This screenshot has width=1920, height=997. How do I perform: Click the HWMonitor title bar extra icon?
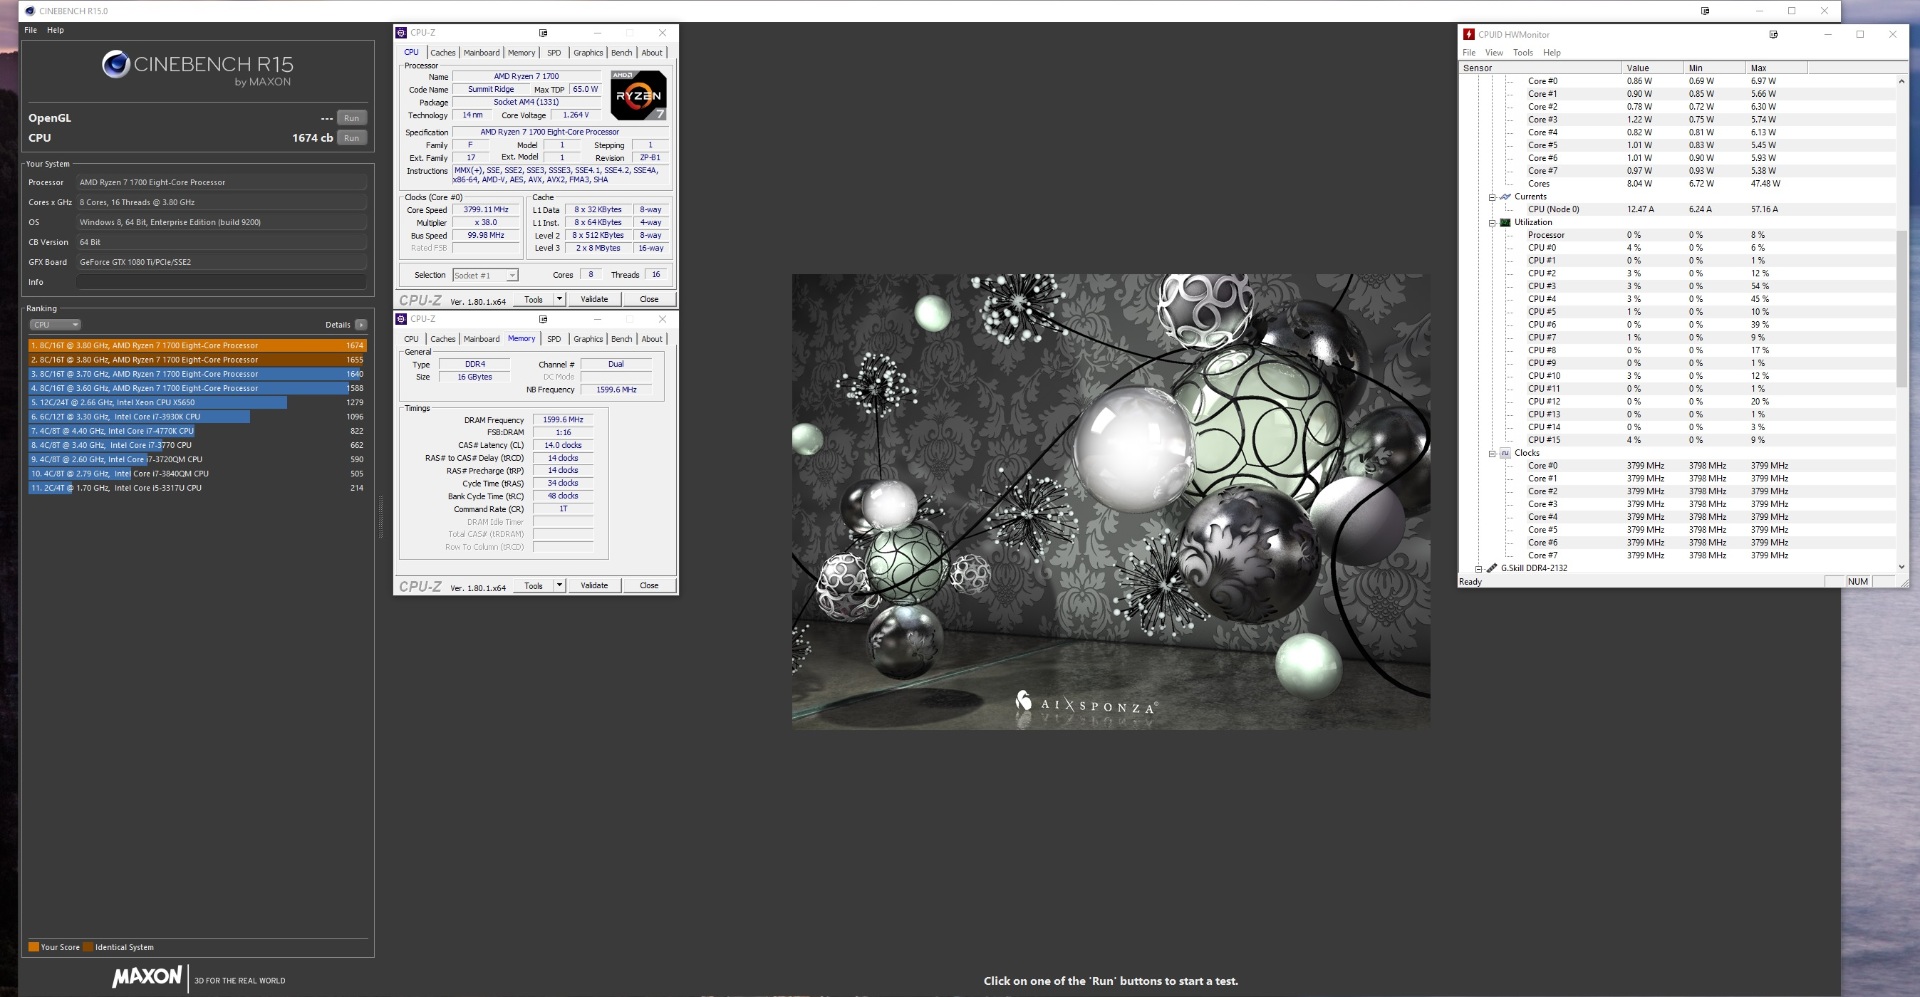click(x=1773, y=34)
